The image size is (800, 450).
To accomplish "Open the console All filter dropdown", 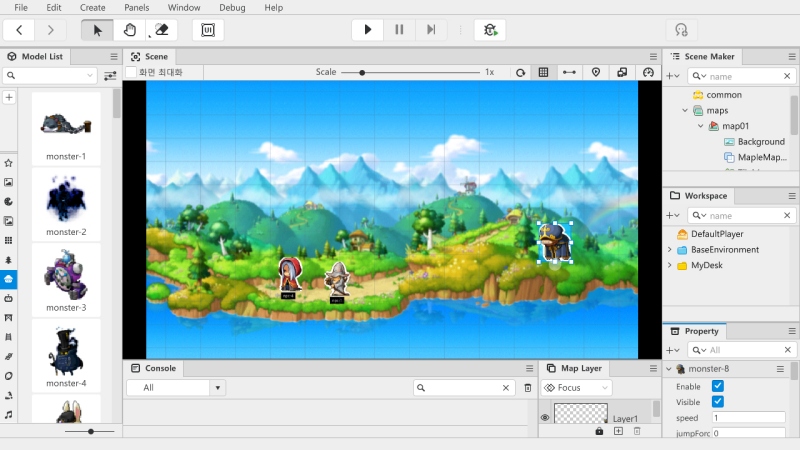I will point(176,388).
